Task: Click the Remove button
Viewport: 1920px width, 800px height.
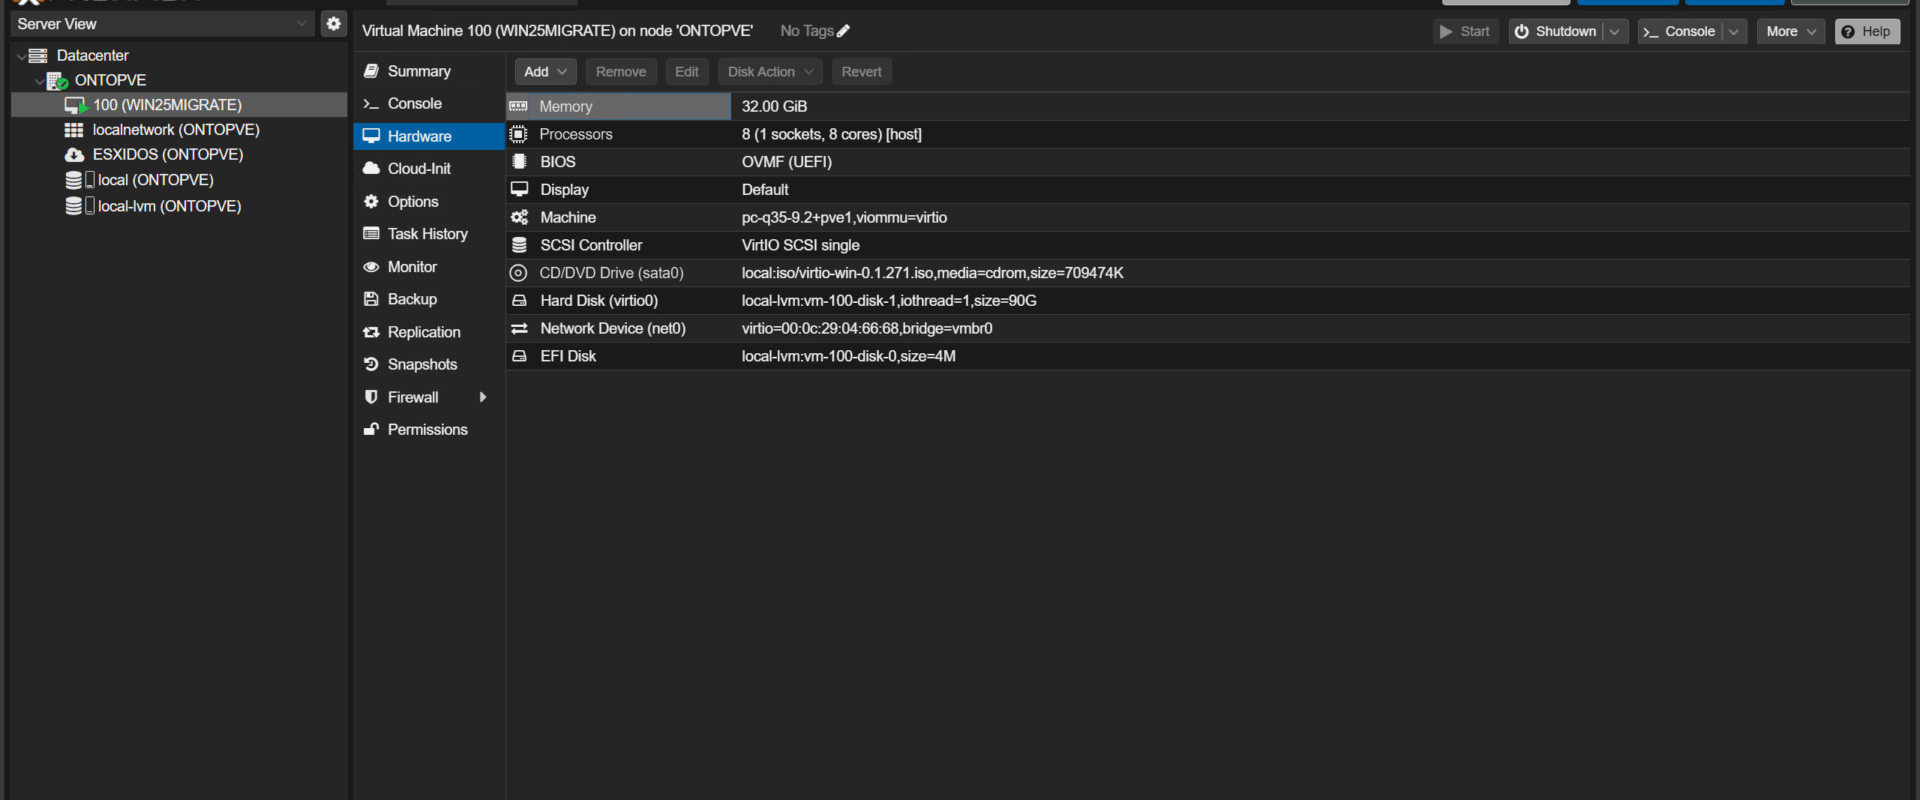Action: [621, 72]
